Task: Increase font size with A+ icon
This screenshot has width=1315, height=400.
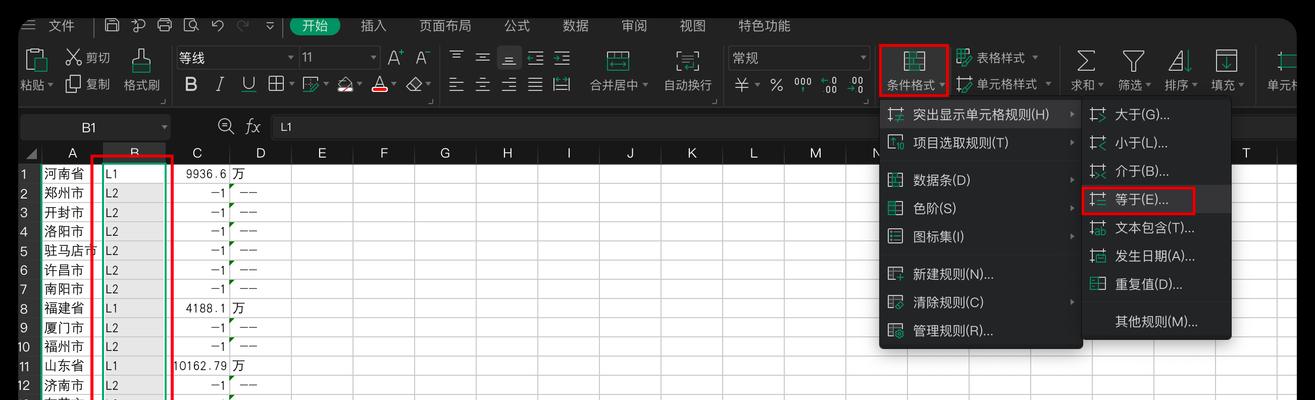Action: point(396,58)
